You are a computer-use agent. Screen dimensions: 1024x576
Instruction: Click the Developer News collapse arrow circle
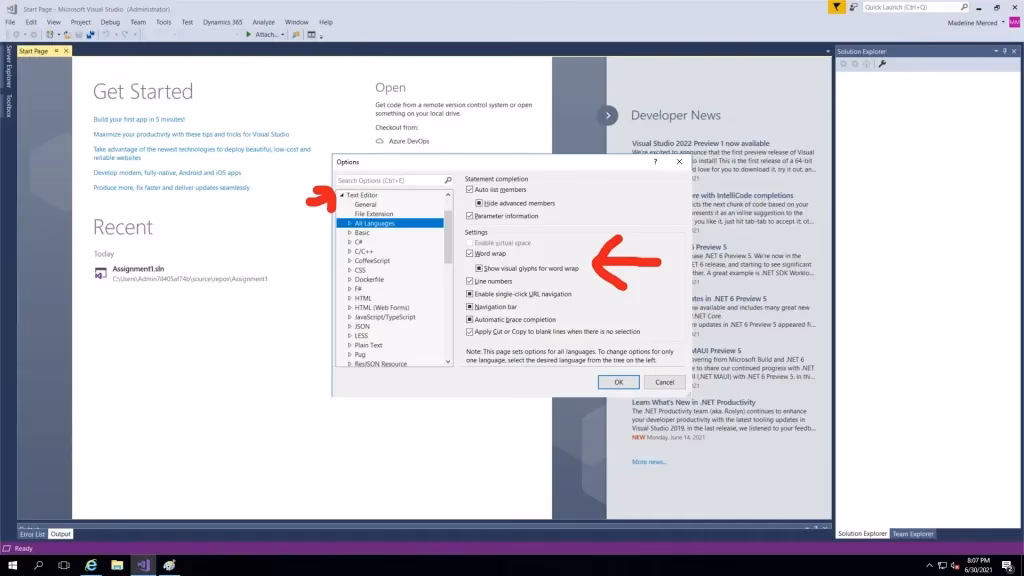coord(607,116)
